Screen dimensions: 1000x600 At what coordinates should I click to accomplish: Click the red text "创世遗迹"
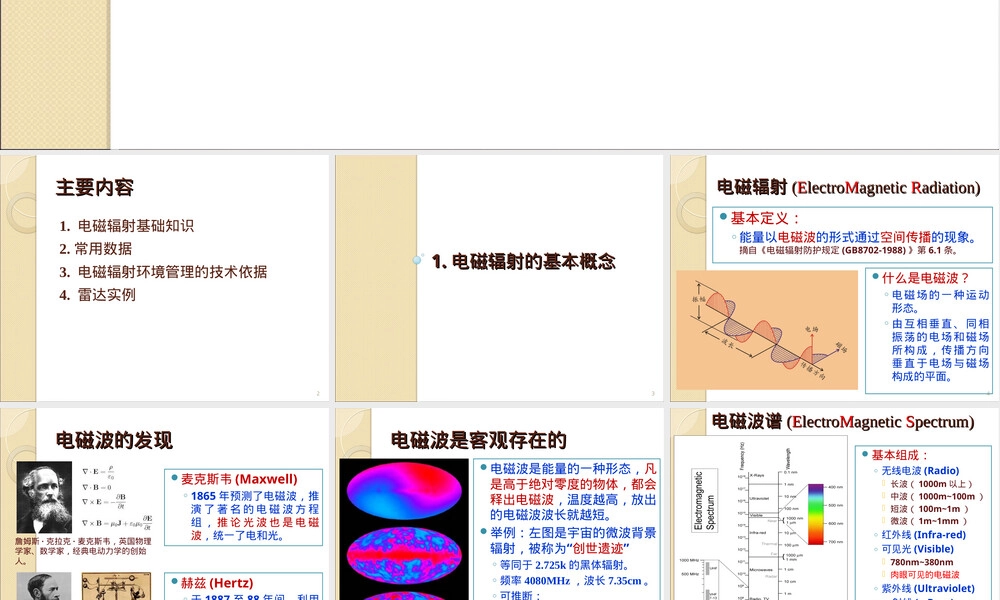tap(598, 548)
